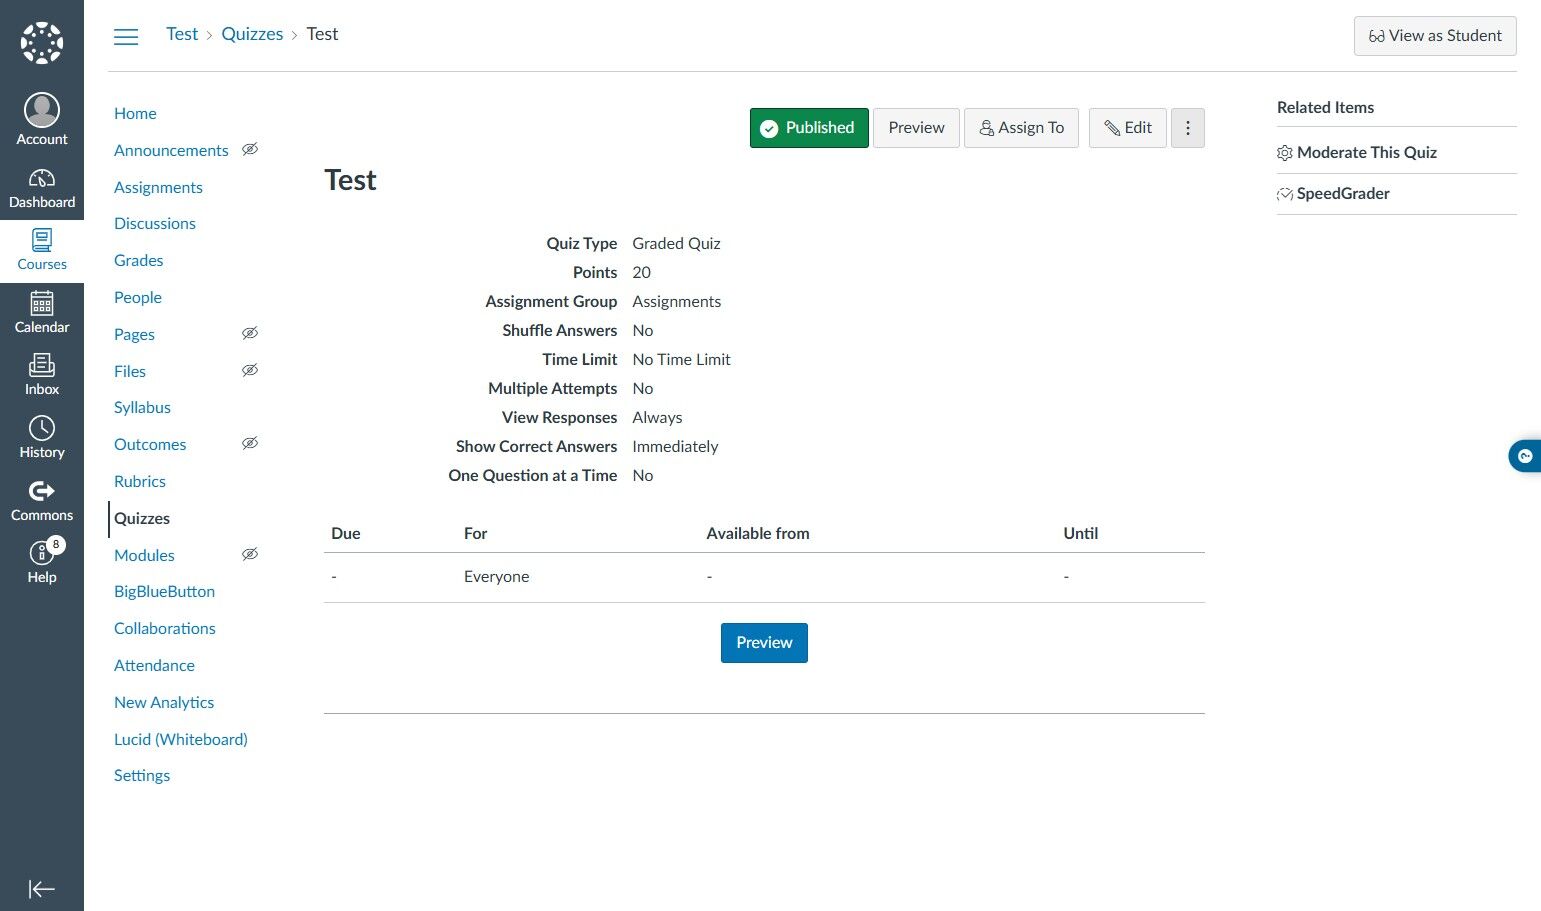The height and width of the screenshot is (911, 1541).
Task: Click the hidden-eye icon beside Outcomes
Action: [x=250, y=443]
